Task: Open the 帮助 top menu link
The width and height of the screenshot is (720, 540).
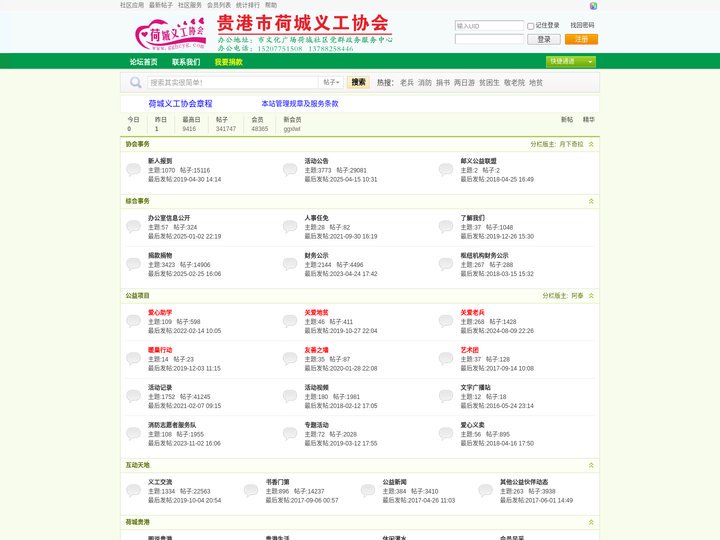Action: (x=271, y=5)
